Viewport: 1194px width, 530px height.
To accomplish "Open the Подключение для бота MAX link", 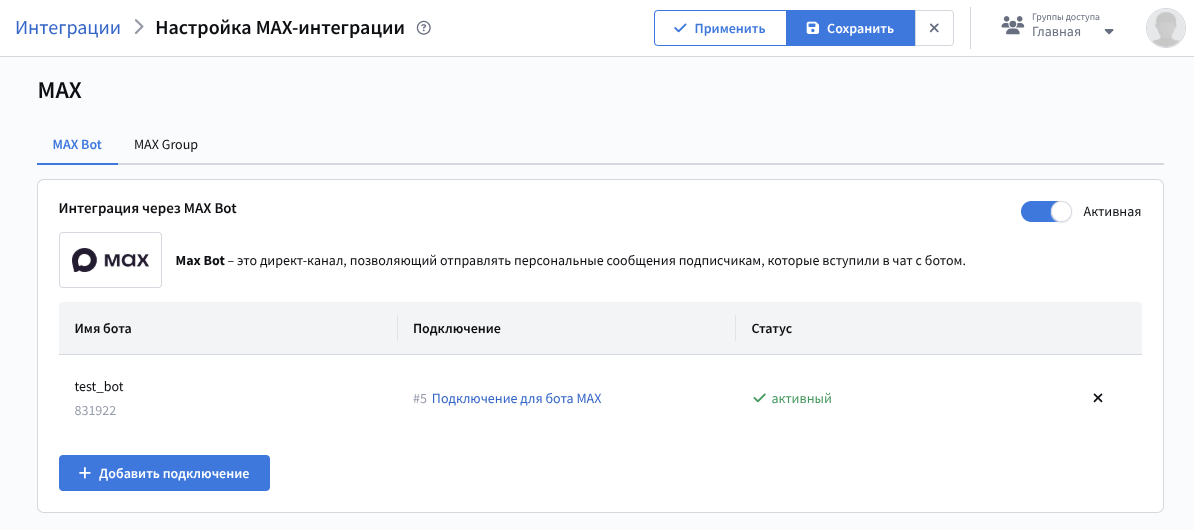I will click(x=516, y=398).
